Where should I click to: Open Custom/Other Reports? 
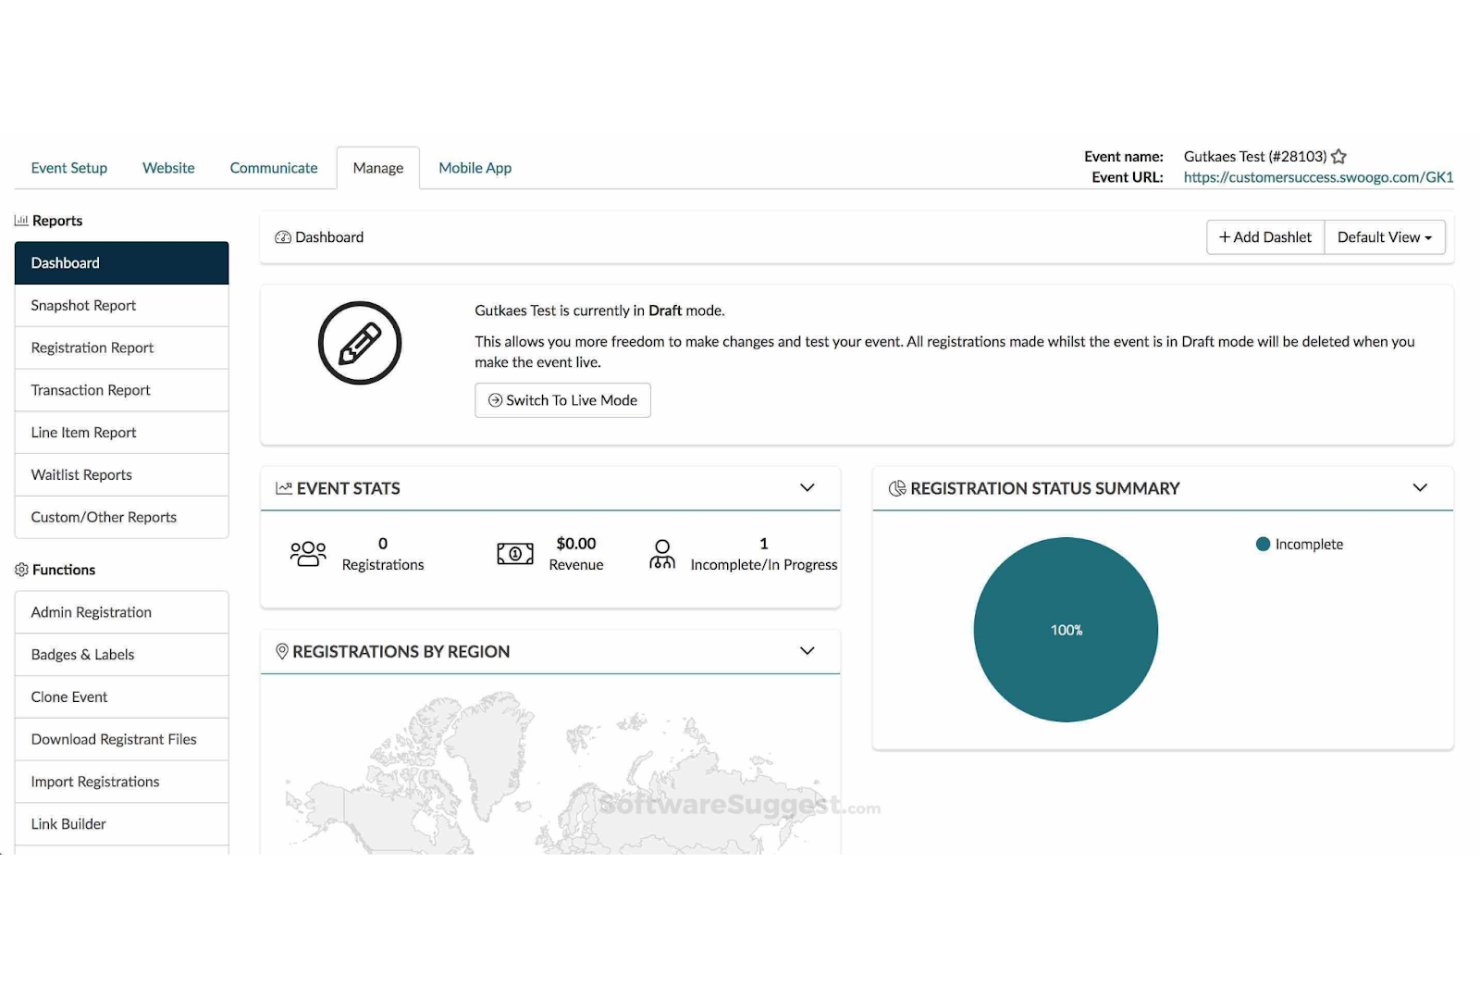122,517
